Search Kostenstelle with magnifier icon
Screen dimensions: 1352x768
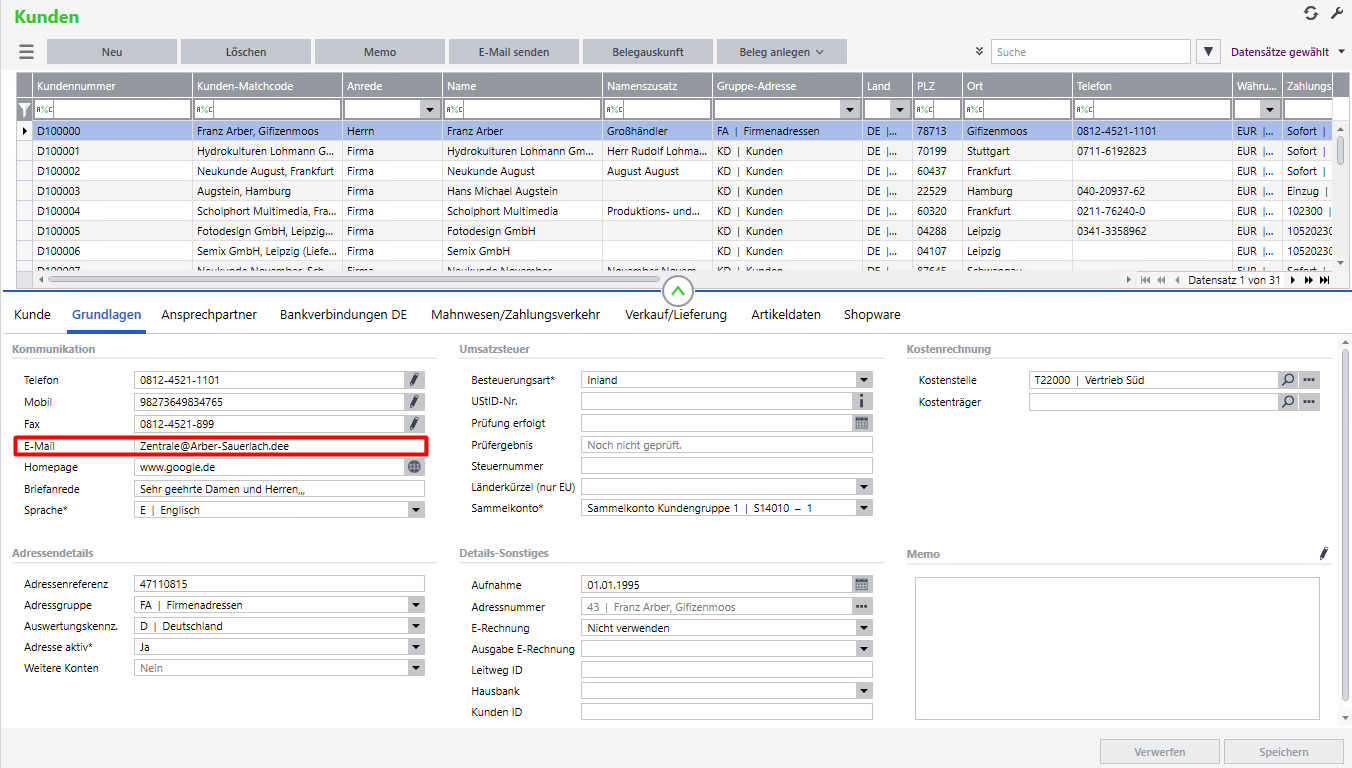coord(1289,380)
